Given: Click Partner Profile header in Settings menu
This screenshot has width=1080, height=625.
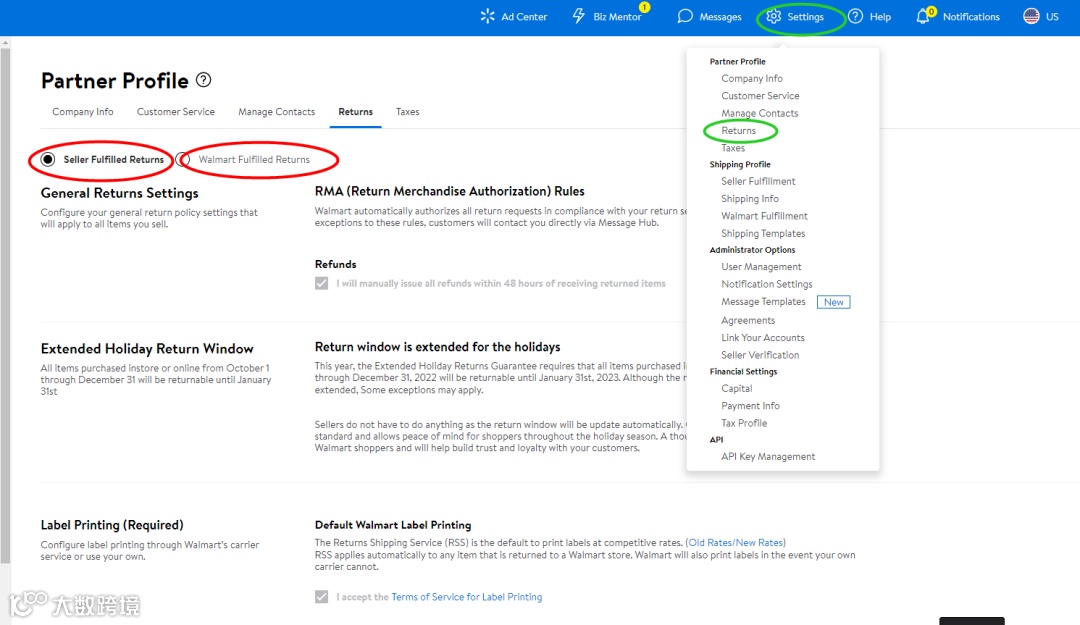Looking at the screenshot, I should tap(737, 61).
